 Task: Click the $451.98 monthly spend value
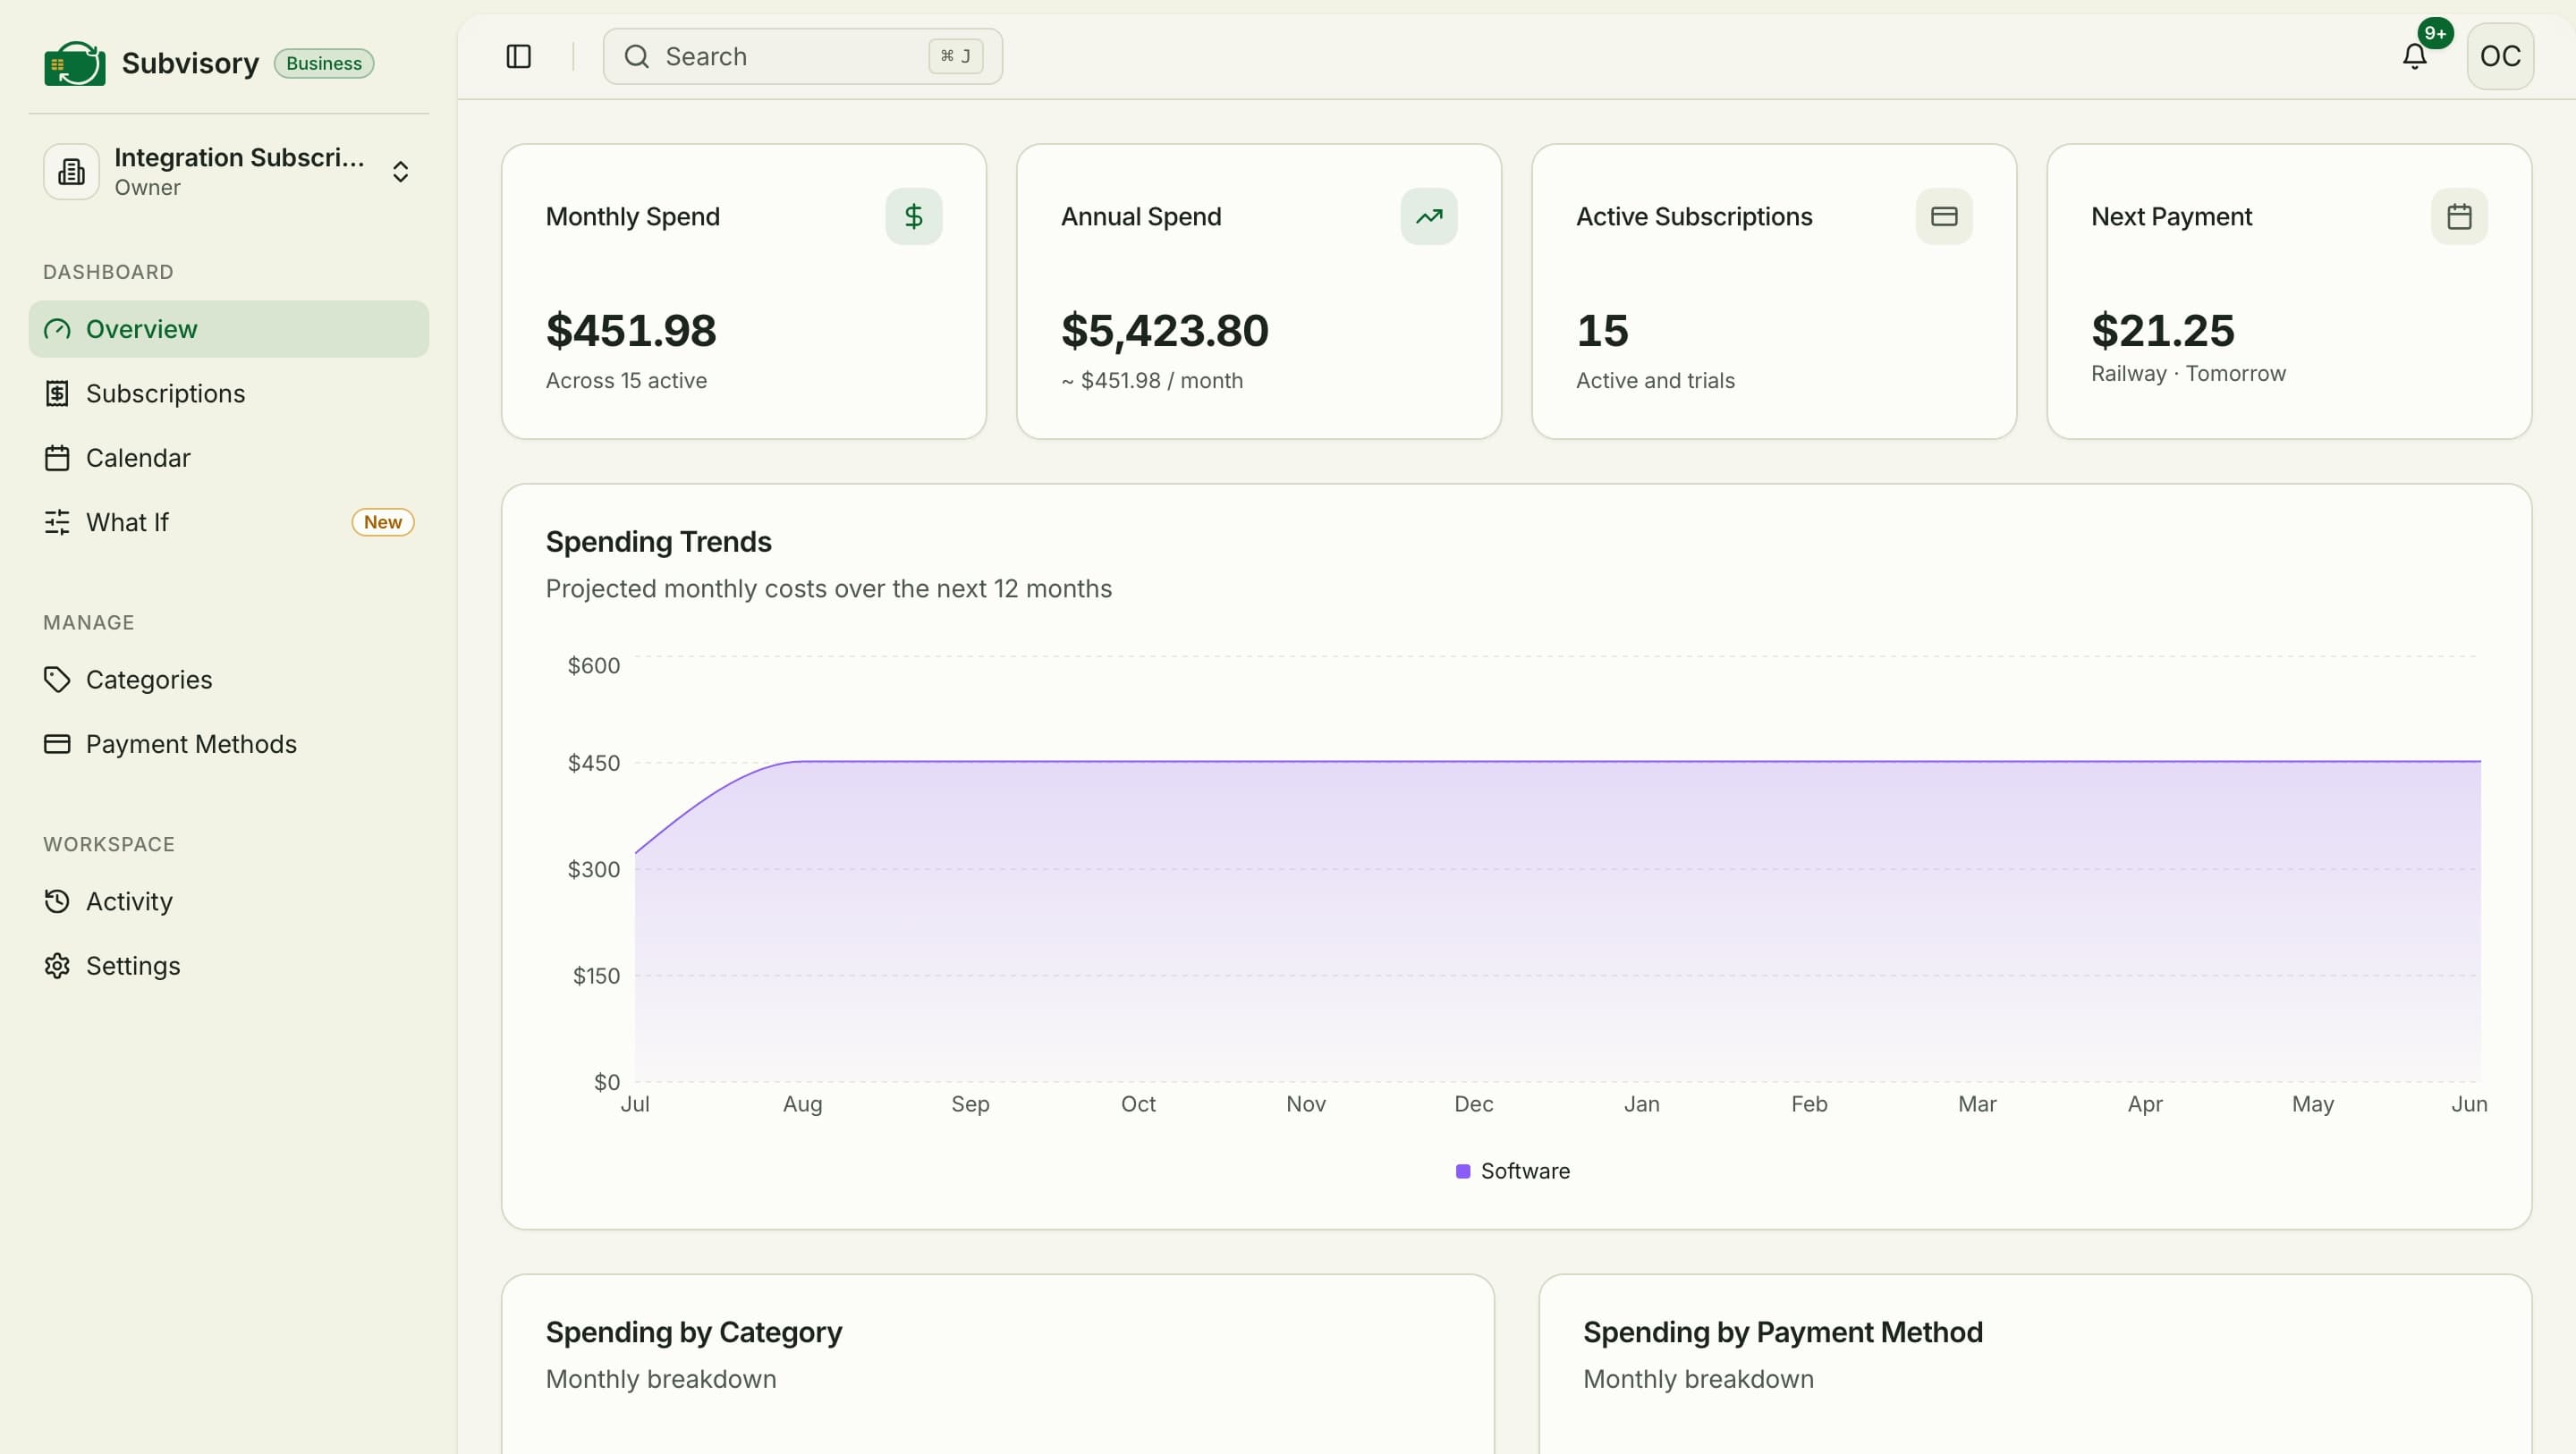[631, 331]
